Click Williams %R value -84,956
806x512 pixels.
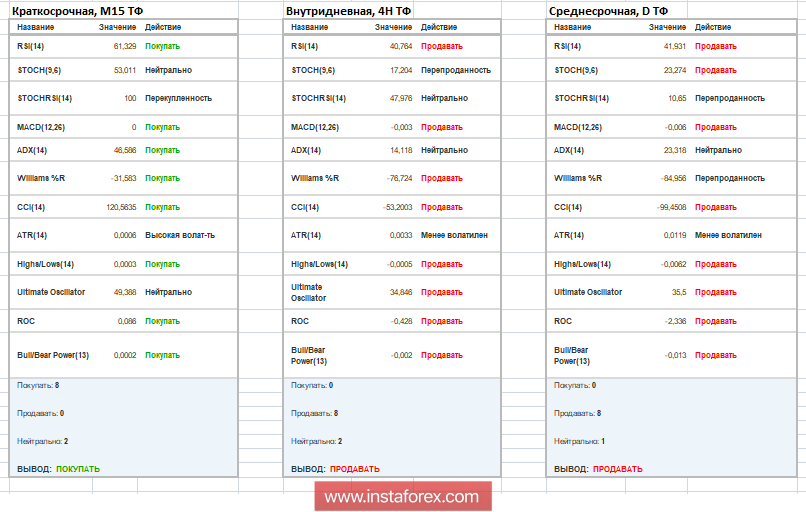pos(673,178)
